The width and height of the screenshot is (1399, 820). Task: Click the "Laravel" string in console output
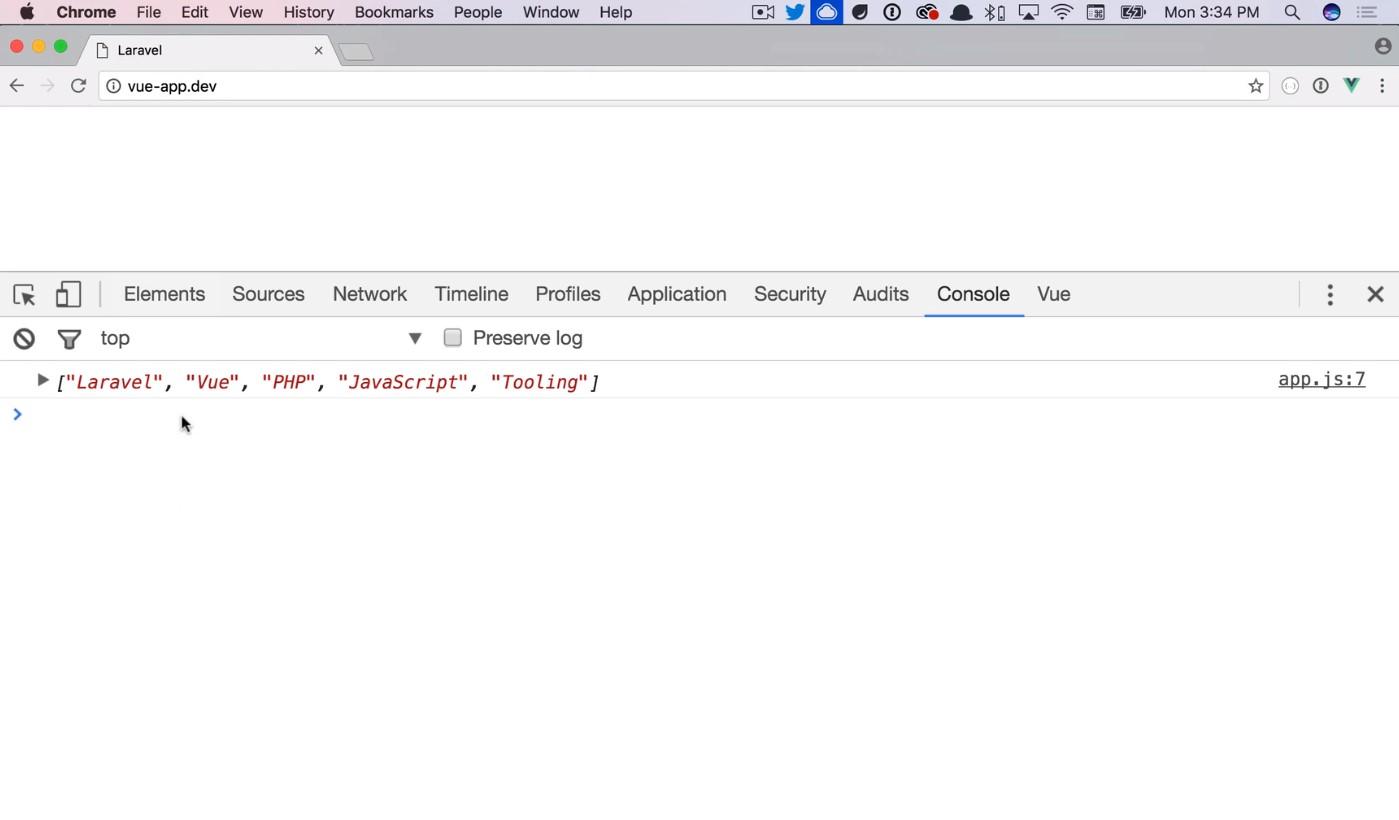click(x=114, y=382)
